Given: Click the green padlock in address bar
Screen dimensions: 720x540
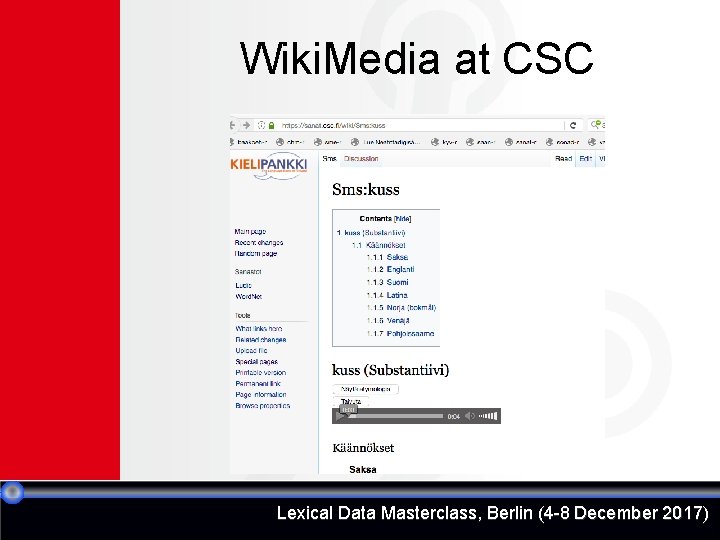Looking at the screenshot, I should (271, 125).
